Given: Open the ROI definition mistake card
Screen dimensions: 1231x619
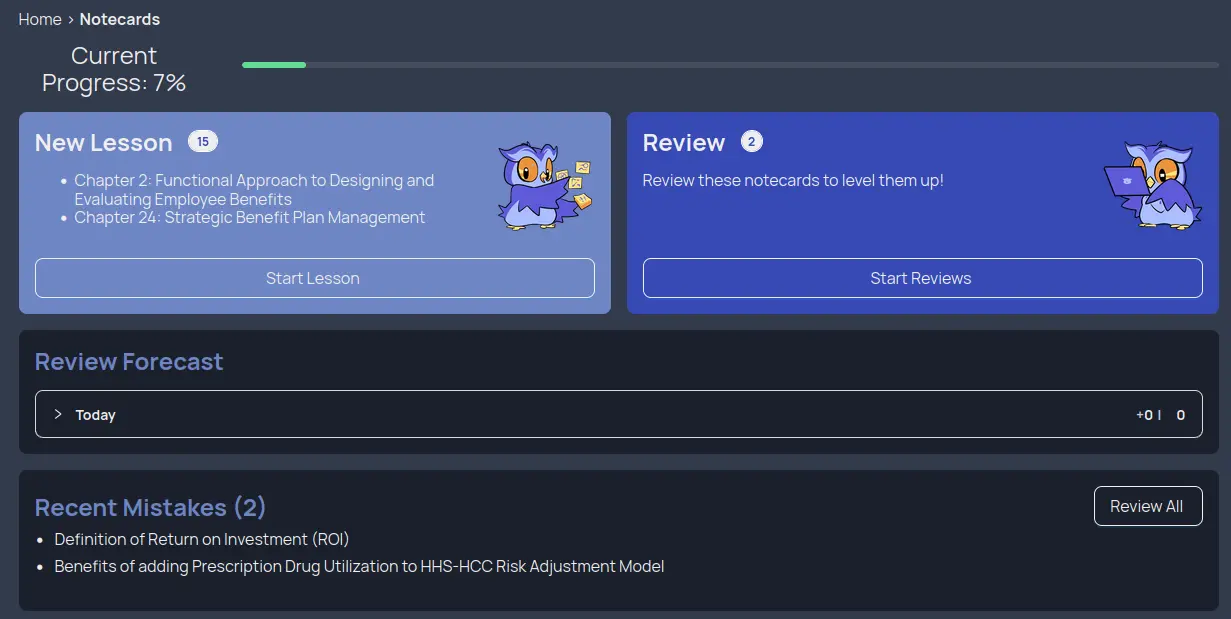Looking at the screenshot, I should click(x=200, y=538).
